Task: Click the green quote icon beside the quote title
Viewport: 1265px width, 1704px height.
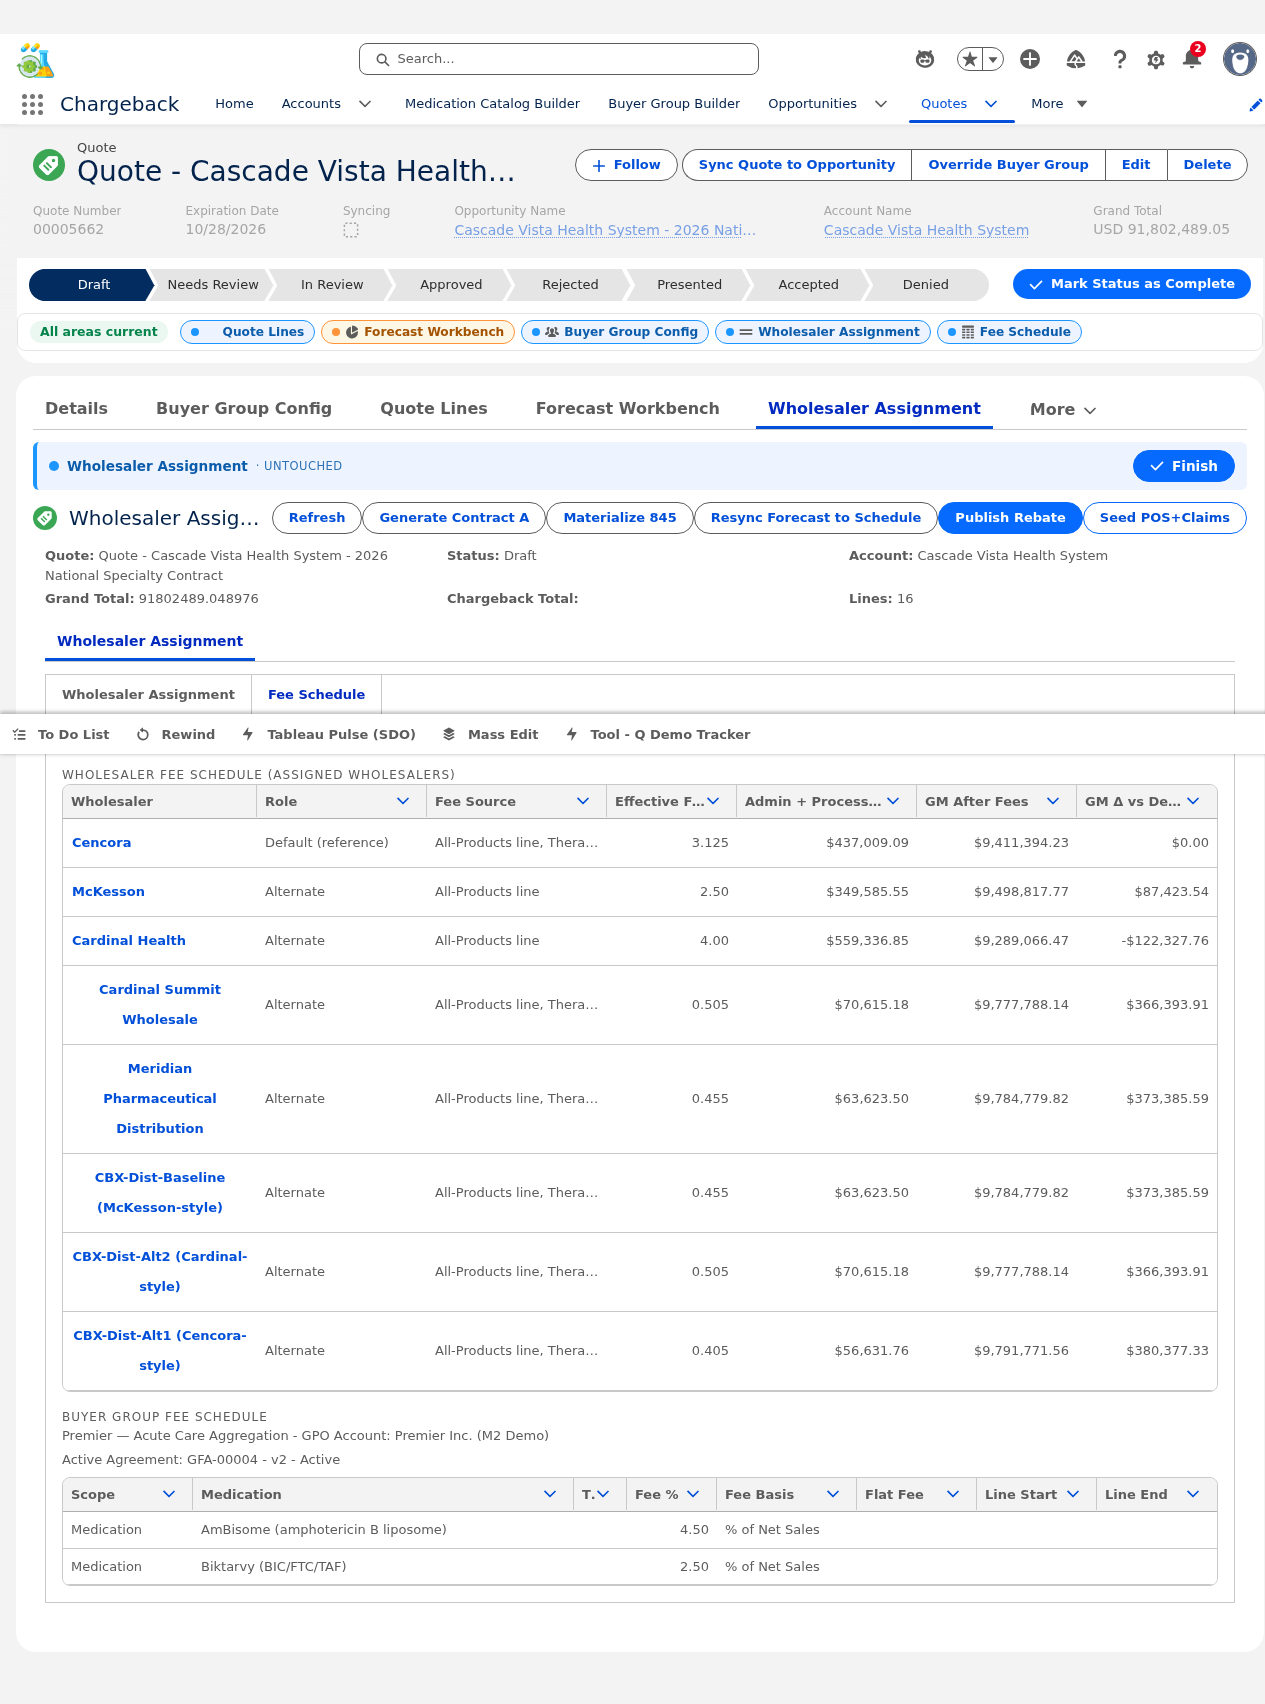Action: click(49, 164)
